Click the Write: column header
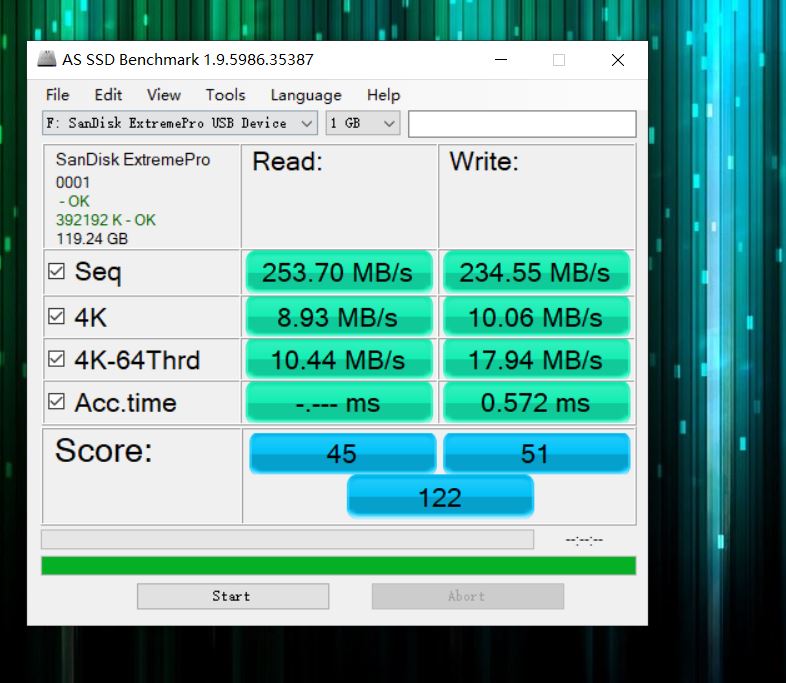Screen dimensions: 786x683 click(x=484, y=161)
